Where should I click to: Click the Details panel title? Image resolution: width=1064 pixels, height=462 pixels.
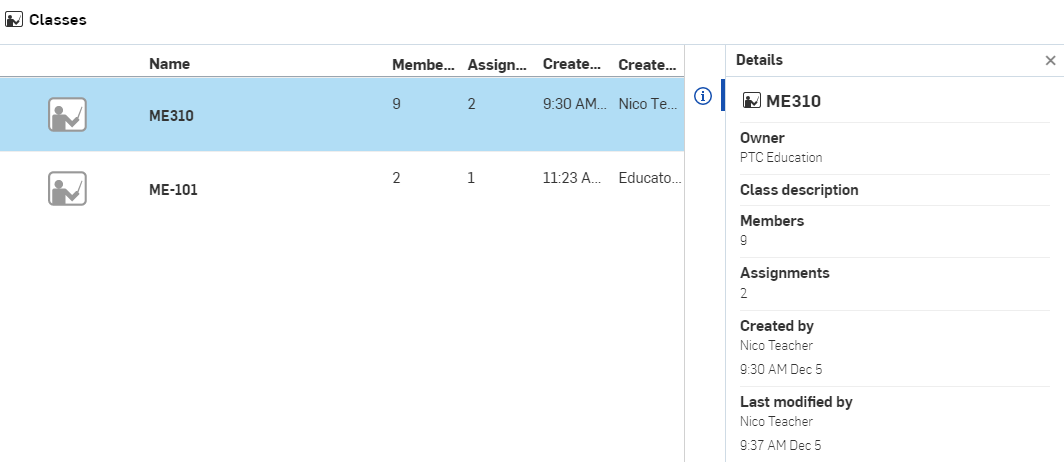(x=759, y=61)
